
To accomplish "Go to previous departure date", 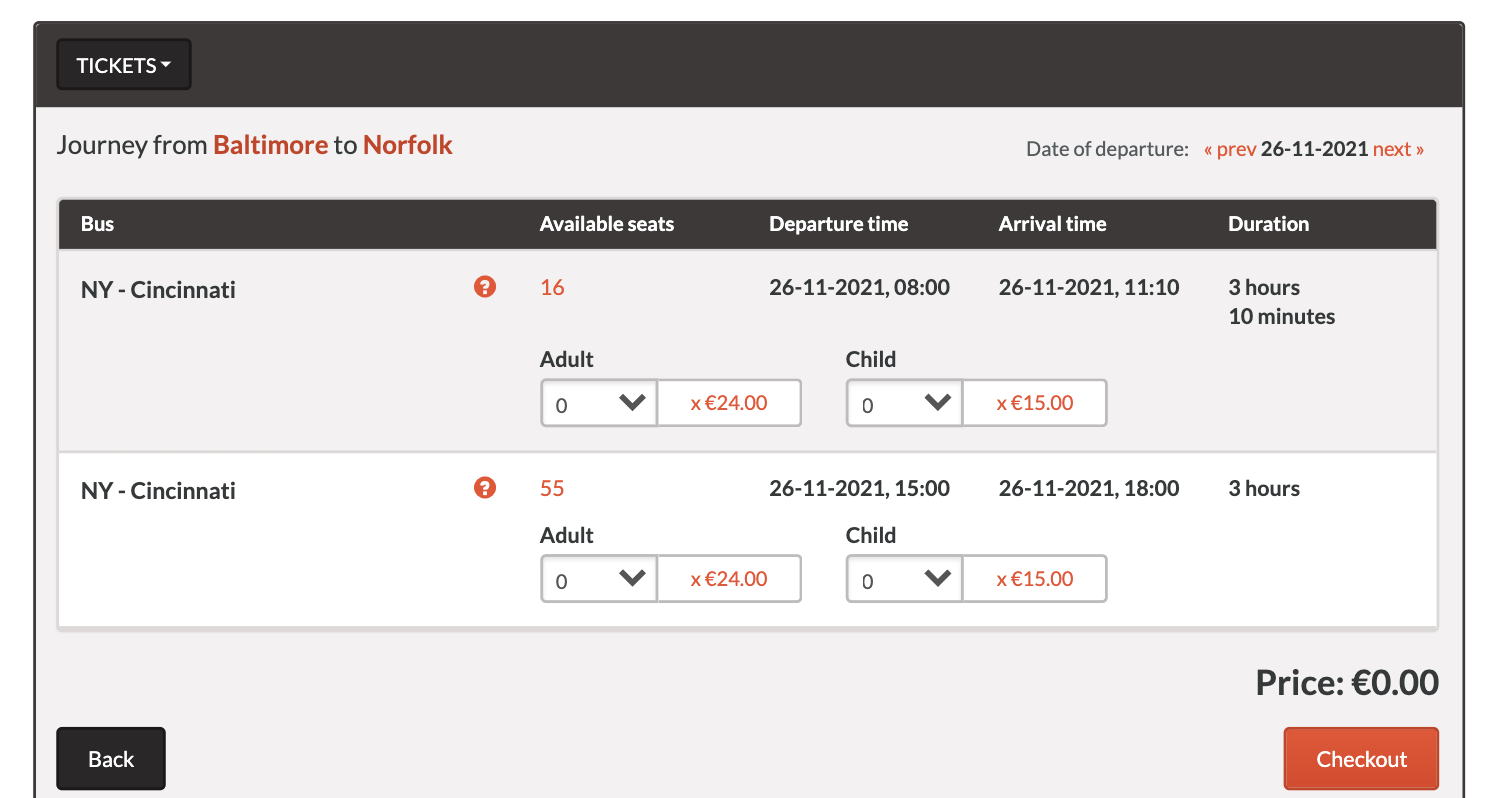I will [1230, 149].
